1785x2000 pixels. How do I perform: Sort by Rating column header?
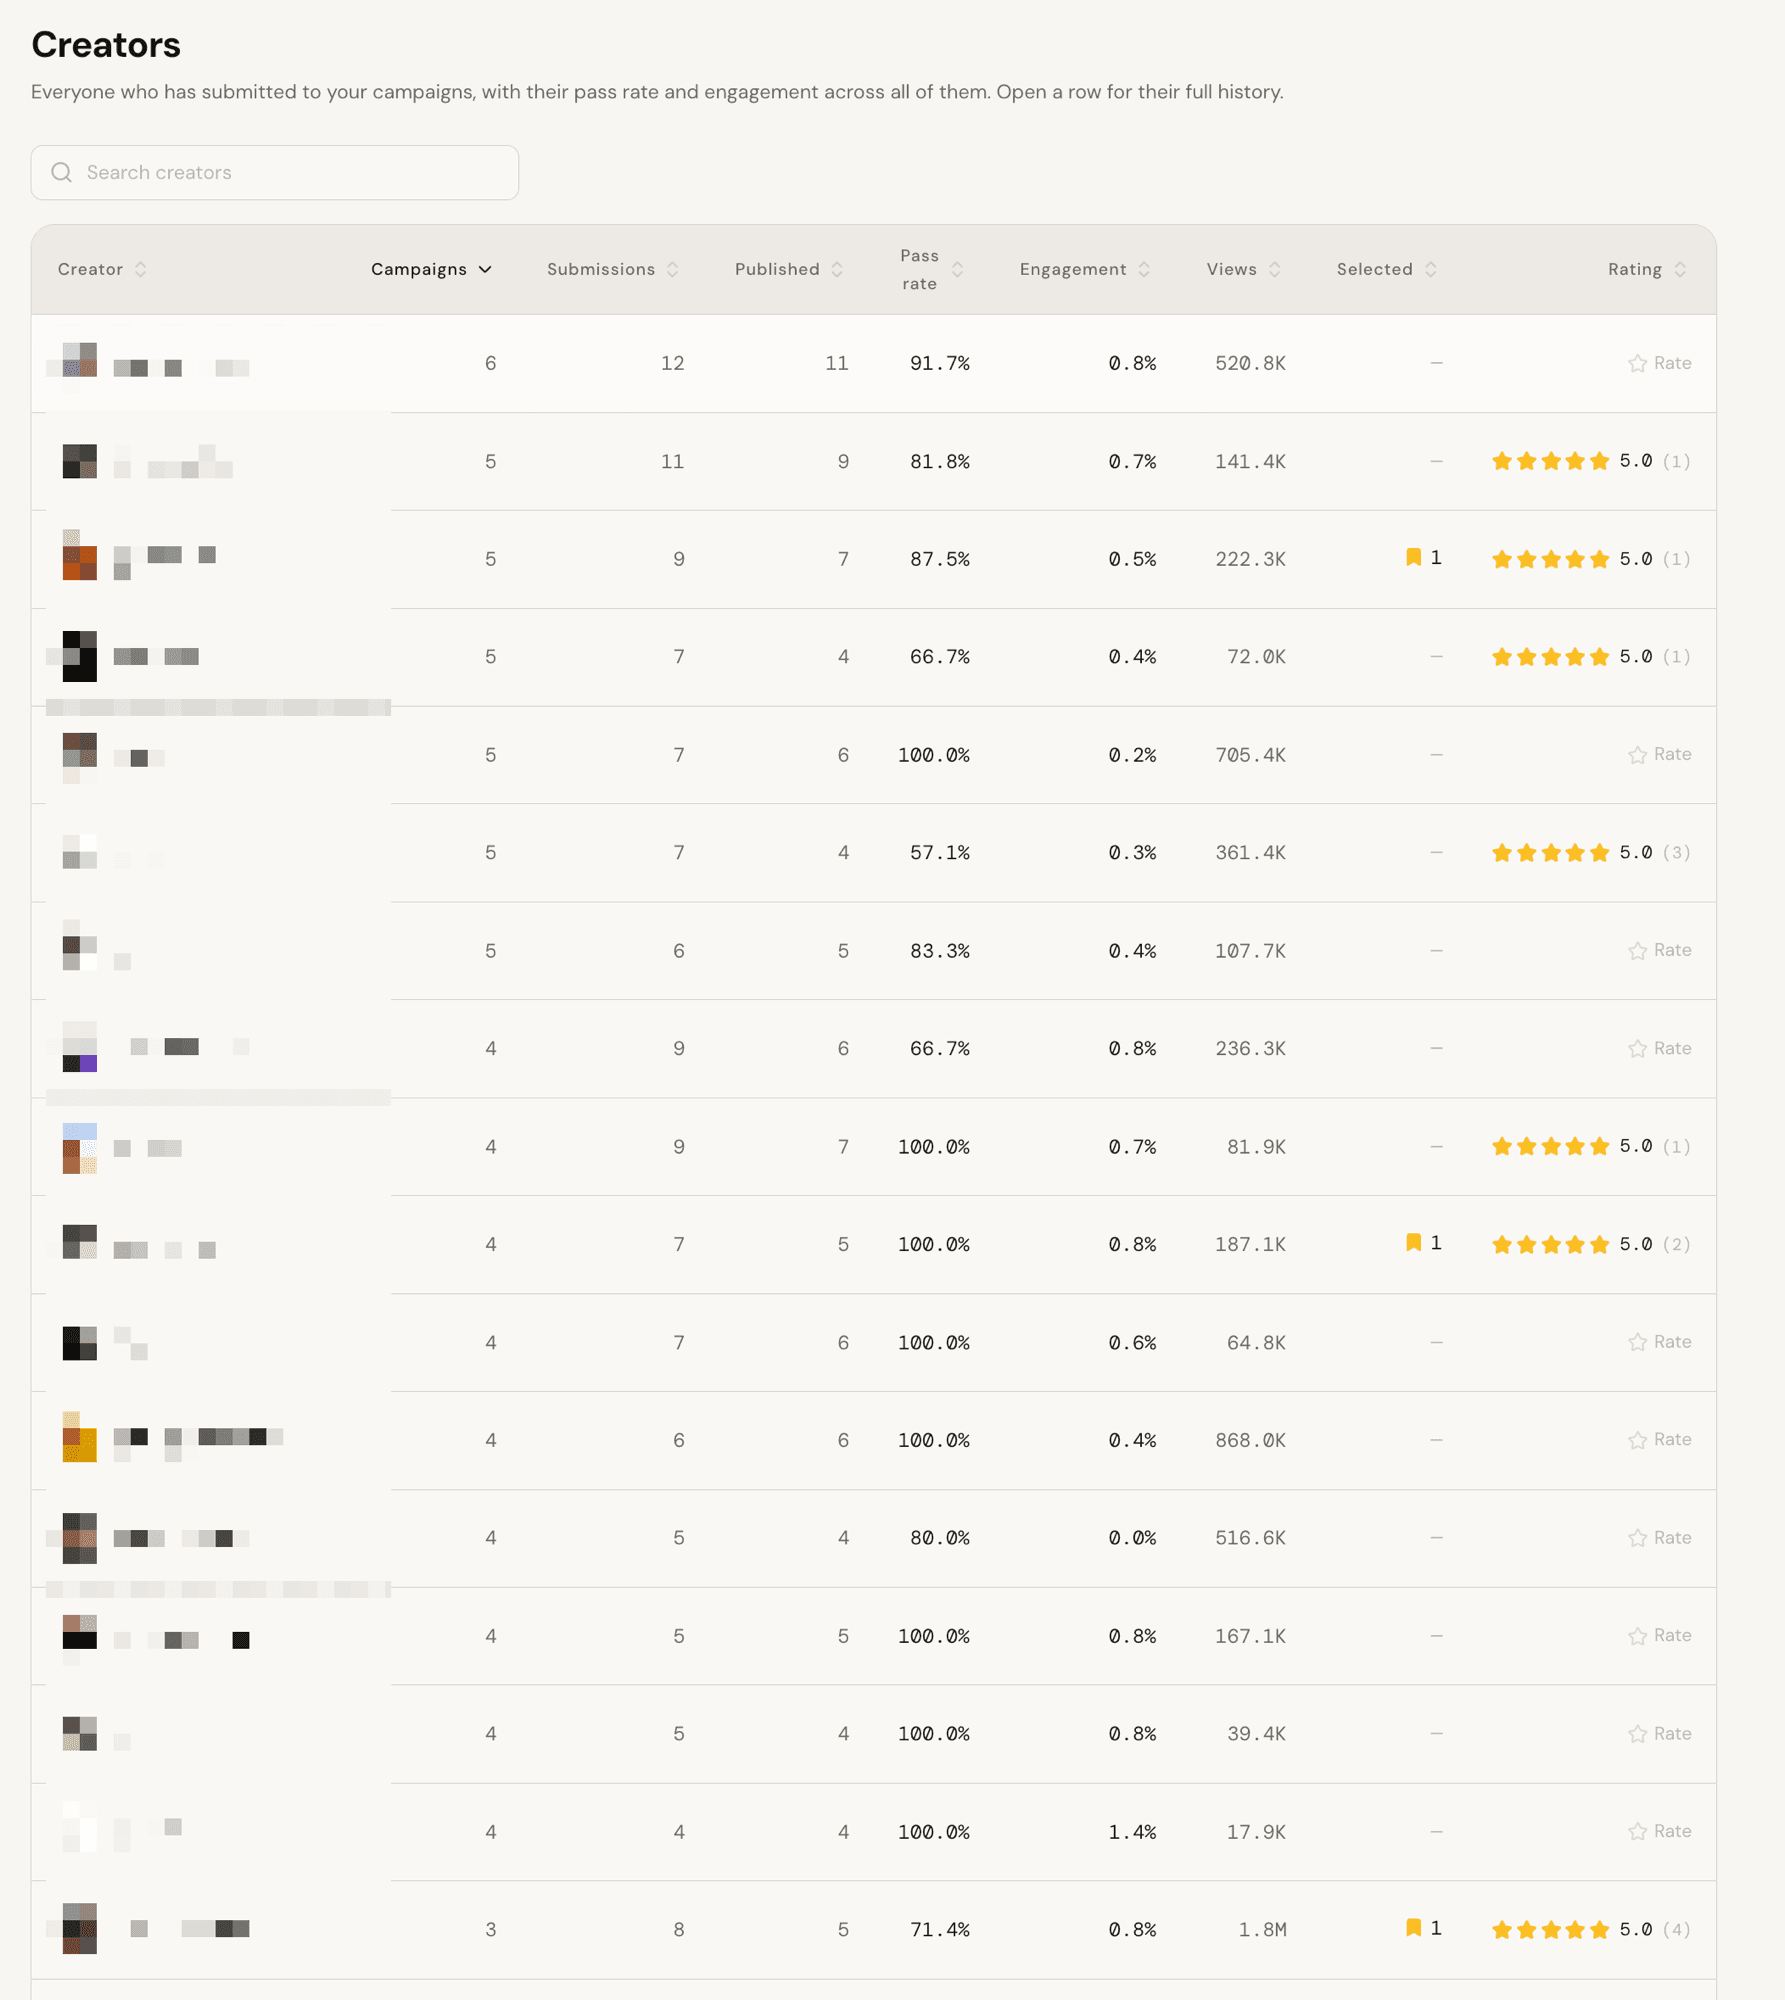coord(1647,269)
